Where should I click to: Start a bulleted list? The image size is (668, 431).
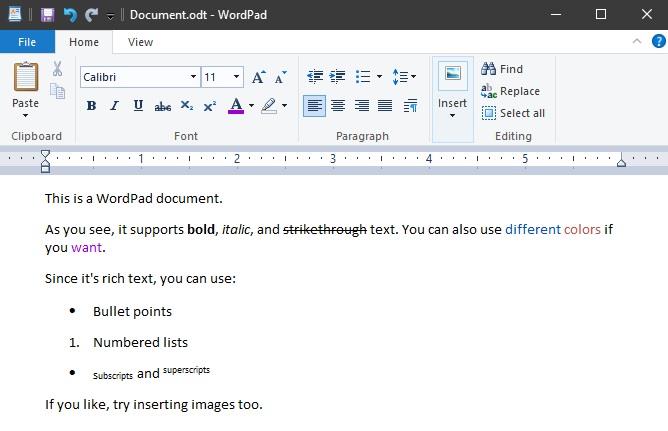tap(363, 77)
